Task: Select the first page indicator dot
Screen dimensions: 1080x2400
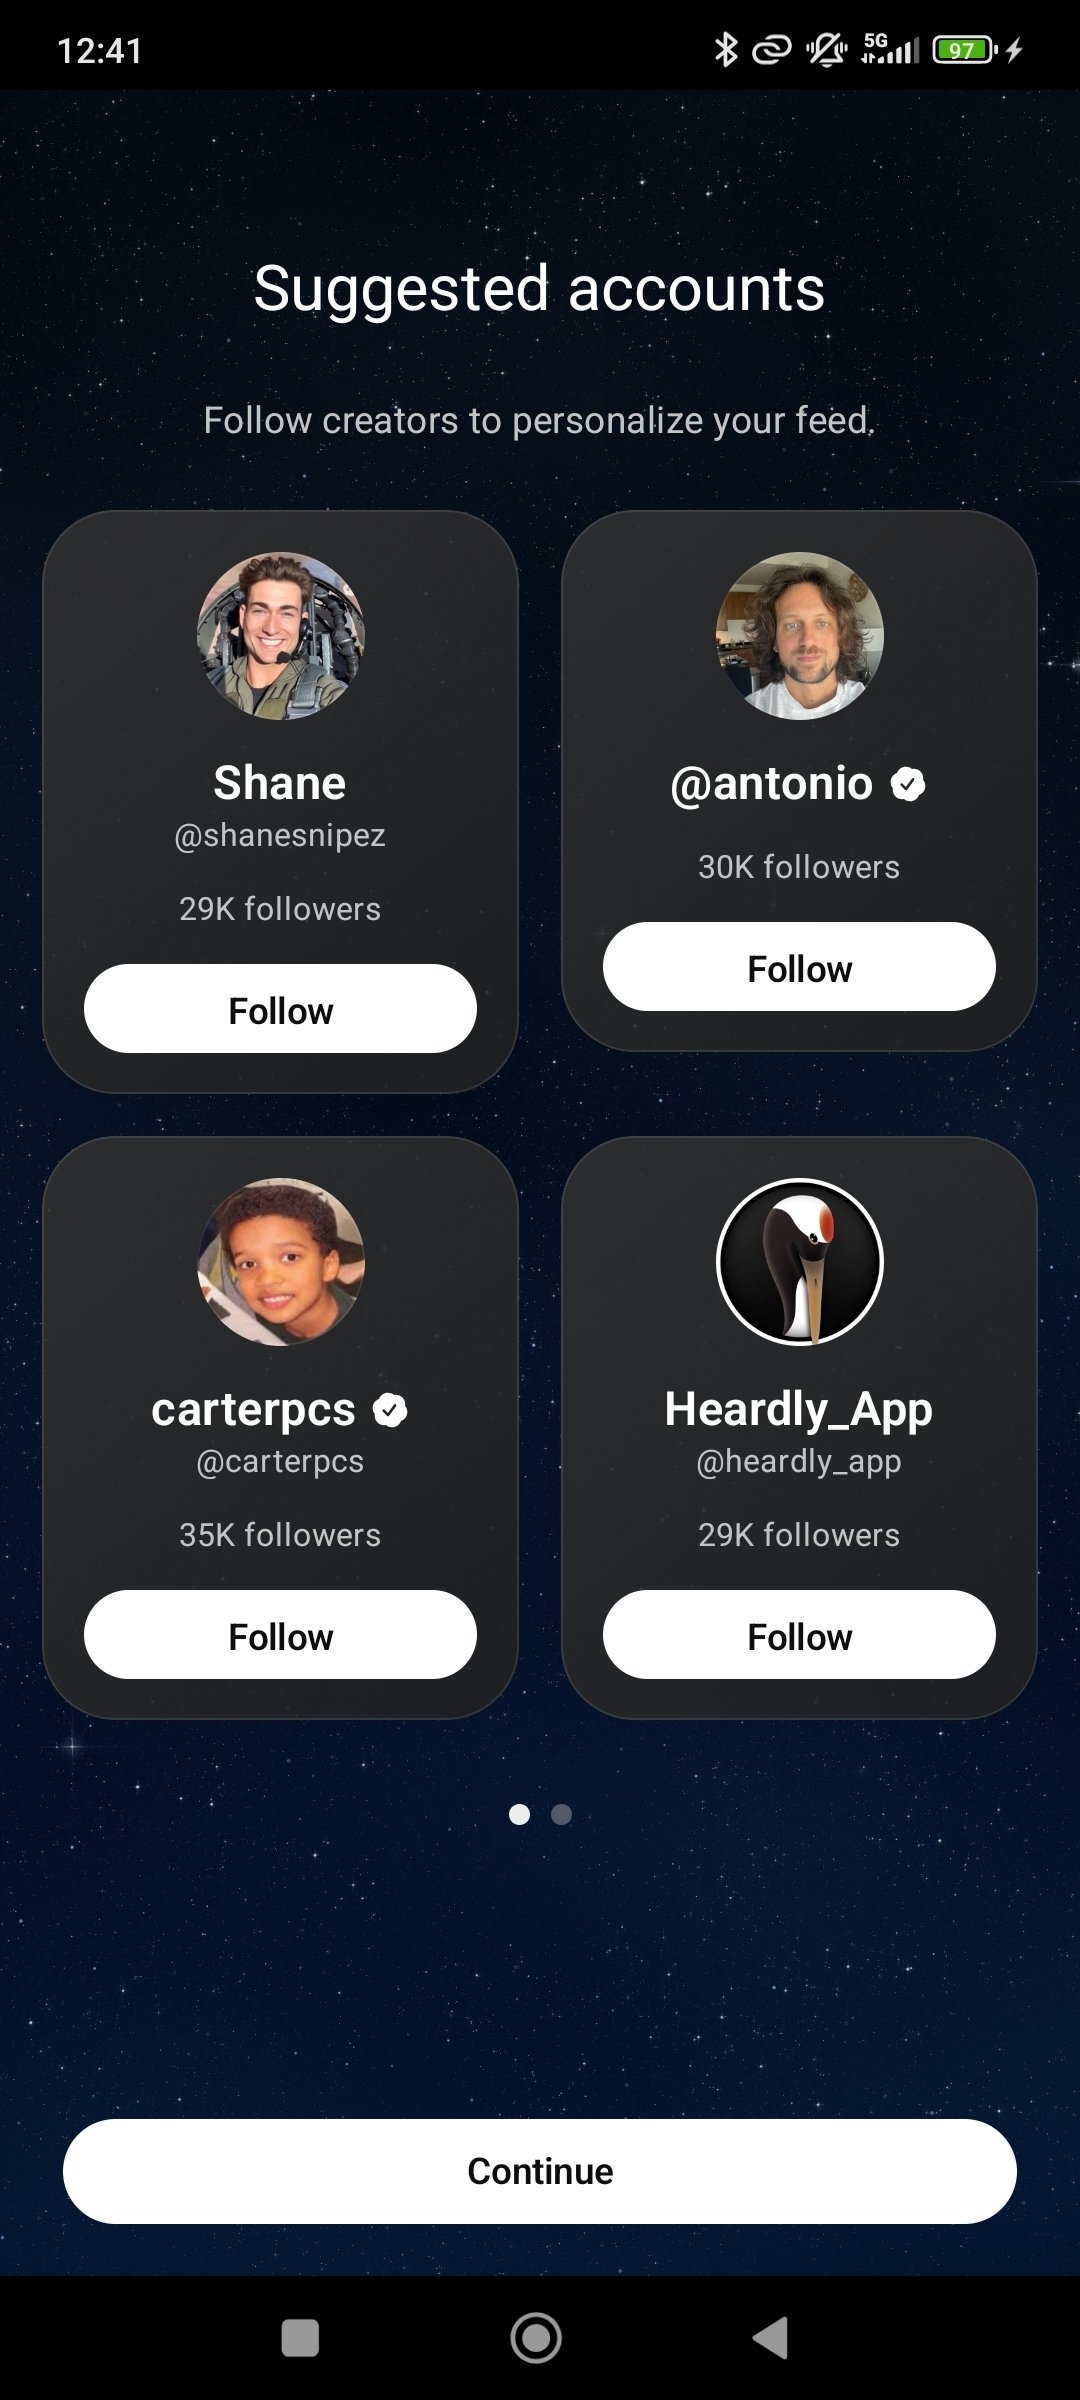Action: 519,1814
